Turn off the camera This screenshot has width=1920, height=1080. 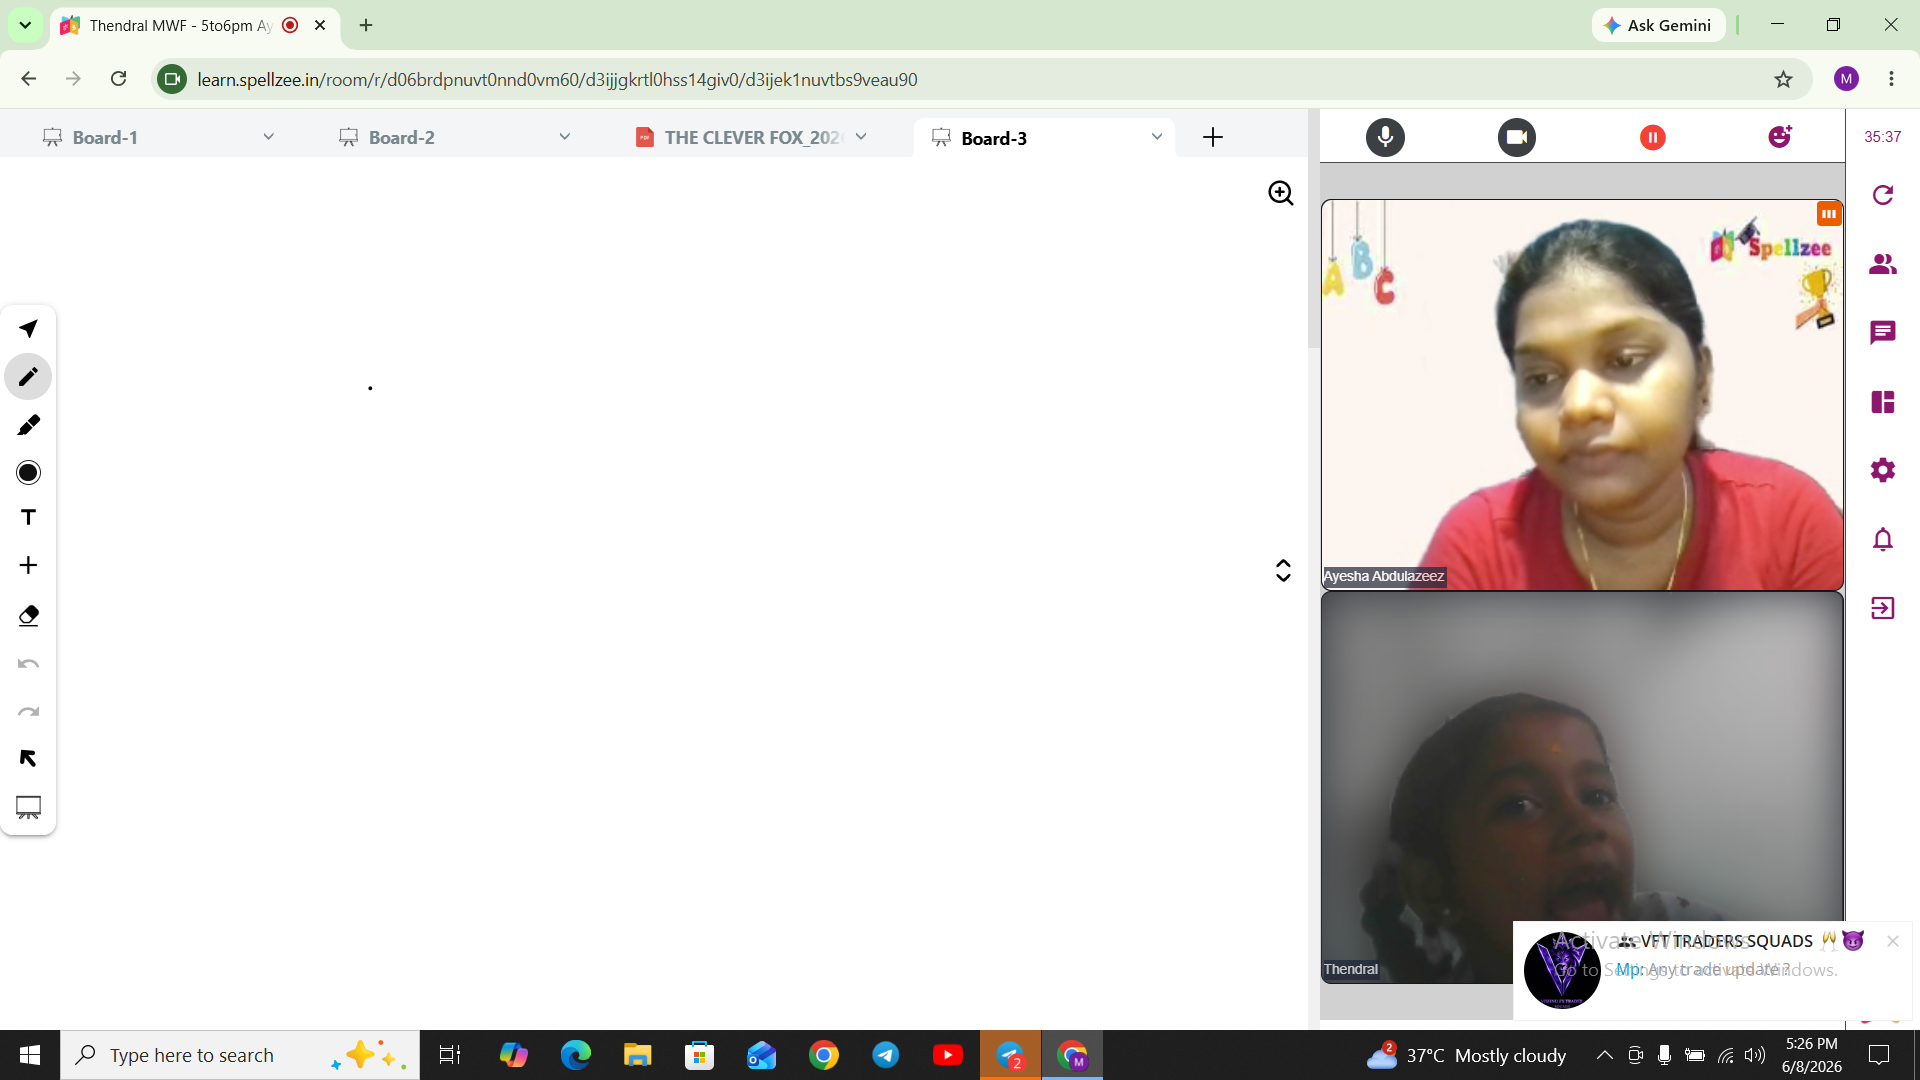click(x=1516, y=137)
